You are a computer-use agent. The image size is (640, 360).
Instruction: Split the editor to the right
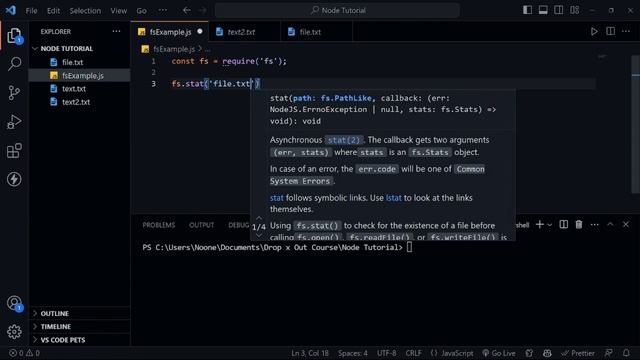click(610, 31)
